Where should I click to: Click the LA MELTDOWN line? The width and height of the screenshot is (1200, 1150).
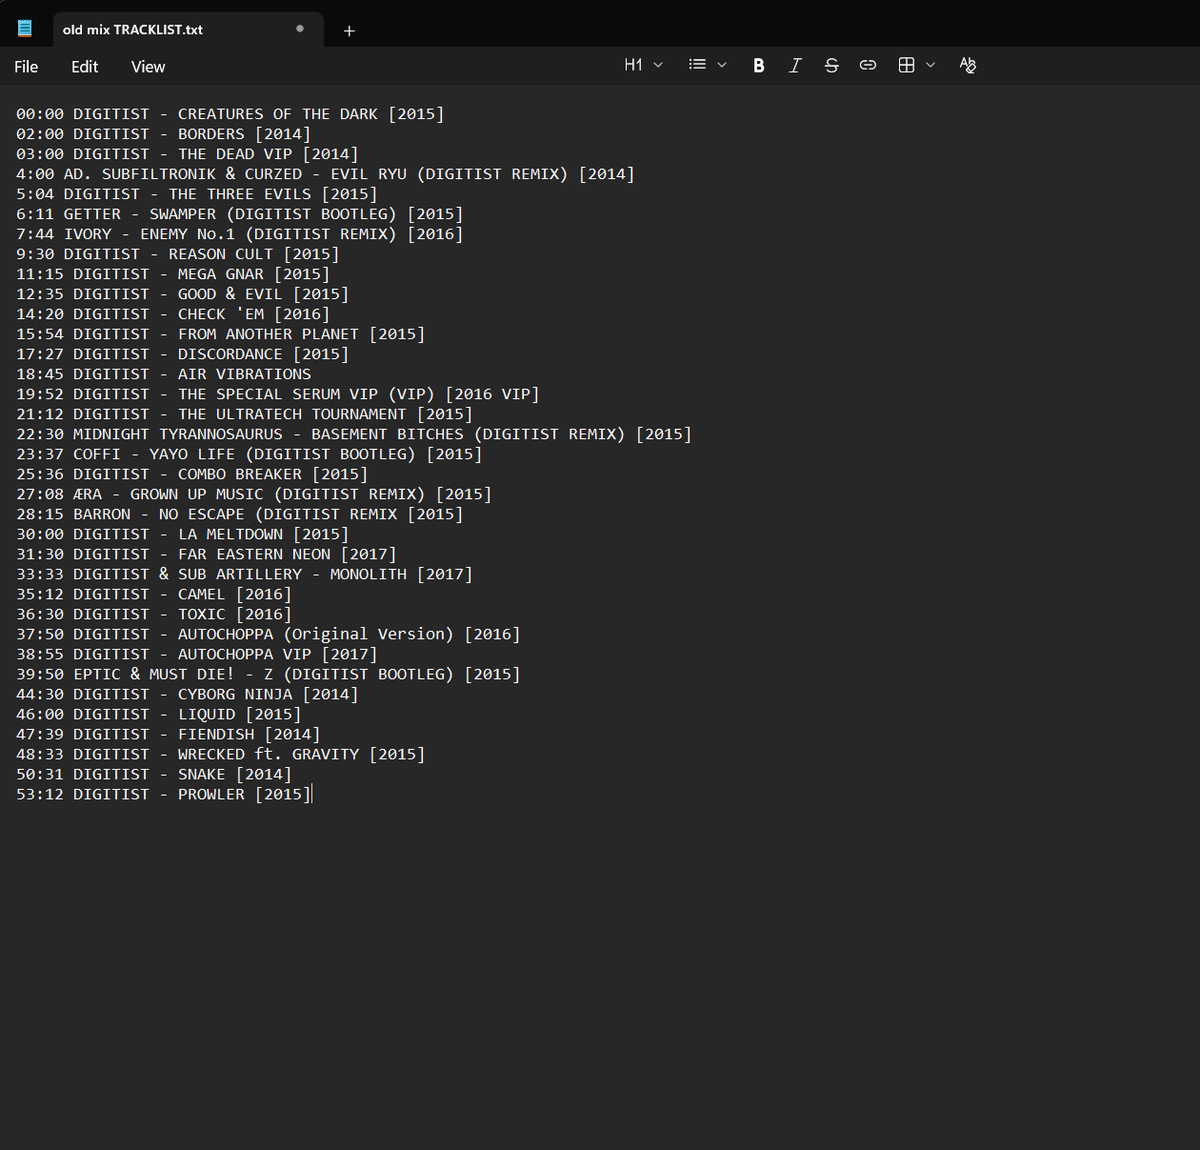tap(182, 534)
